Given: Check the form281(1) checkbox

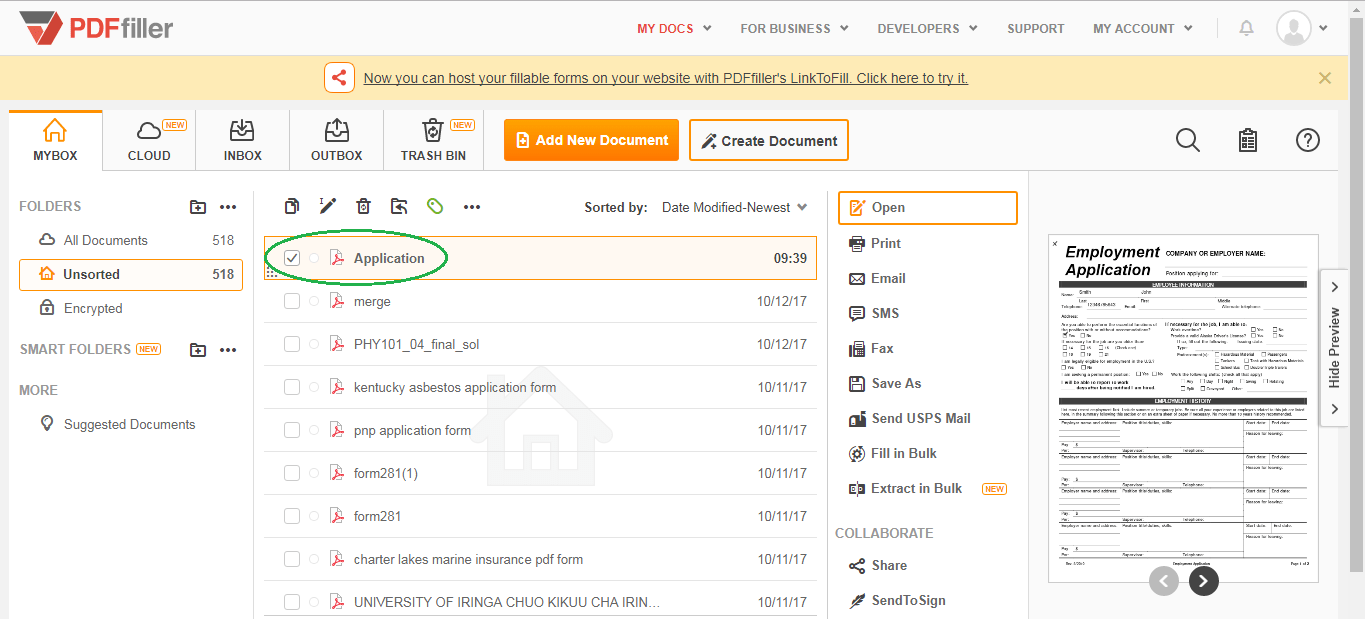Looking at the screenshot, I should pyautogui.click(x=292, y=473).
